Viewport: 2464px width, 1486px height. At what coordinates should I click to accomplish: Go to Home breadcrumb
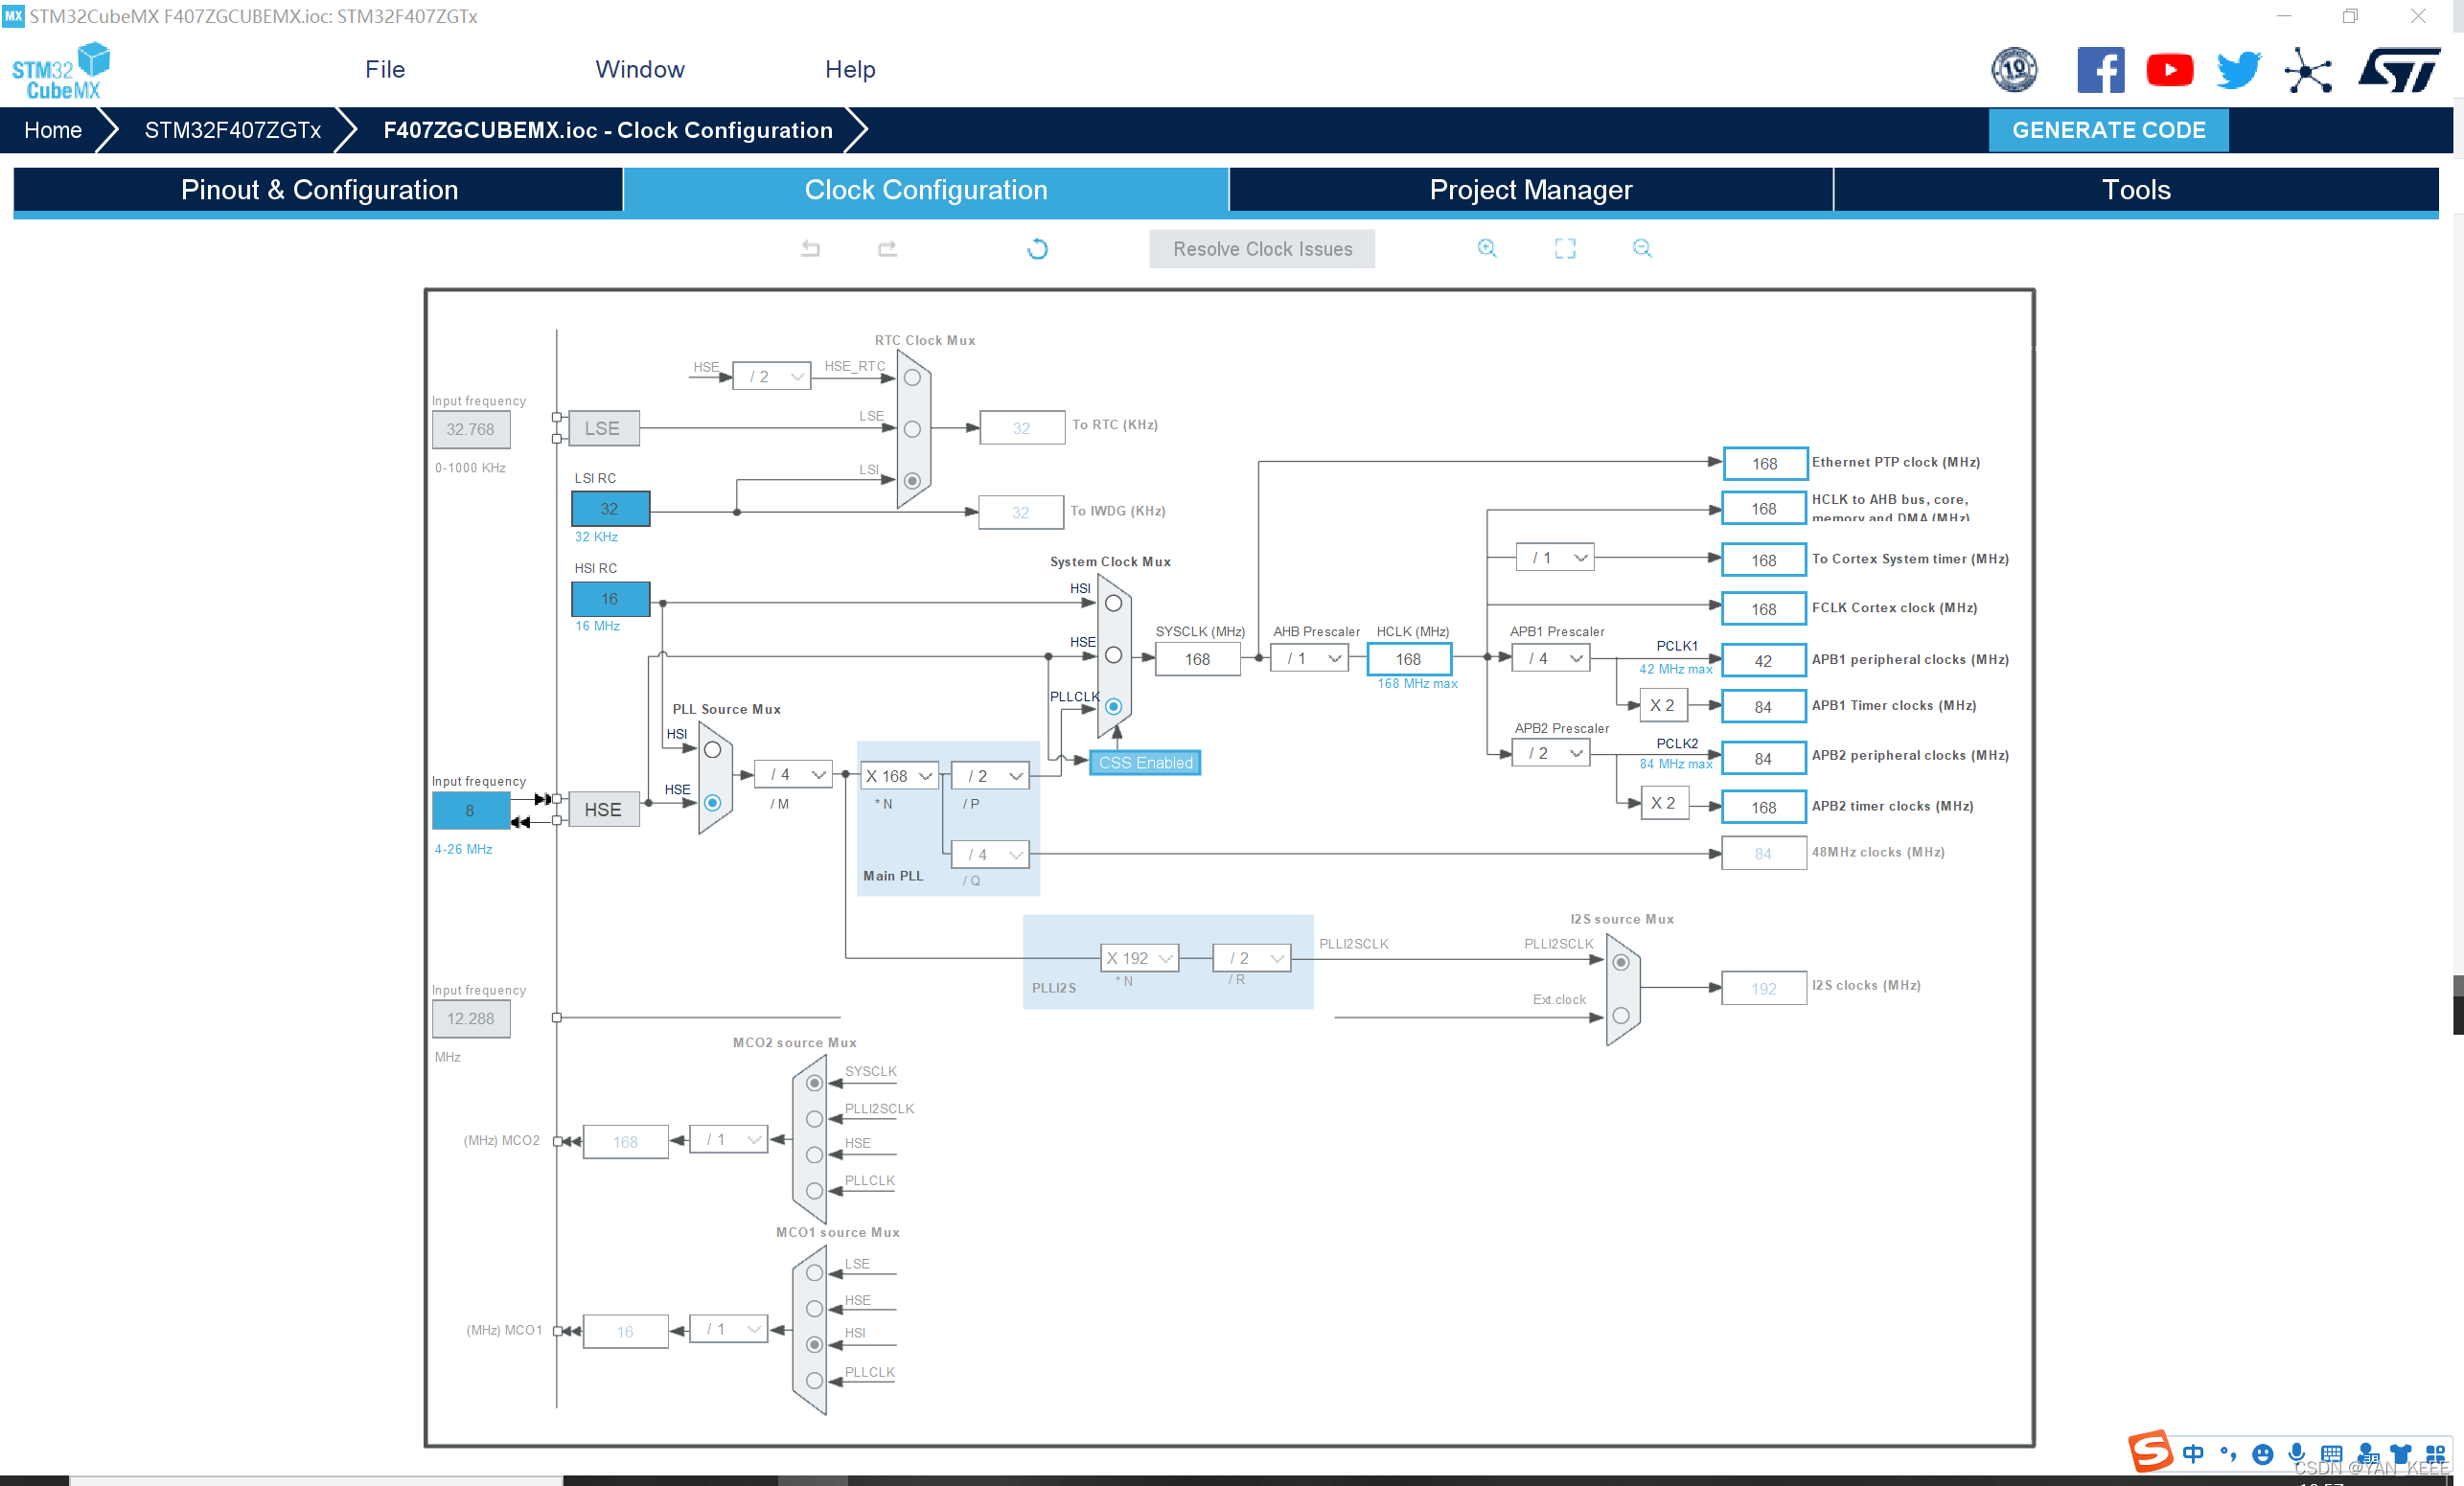pyautogui.click(x=53, y=130)
